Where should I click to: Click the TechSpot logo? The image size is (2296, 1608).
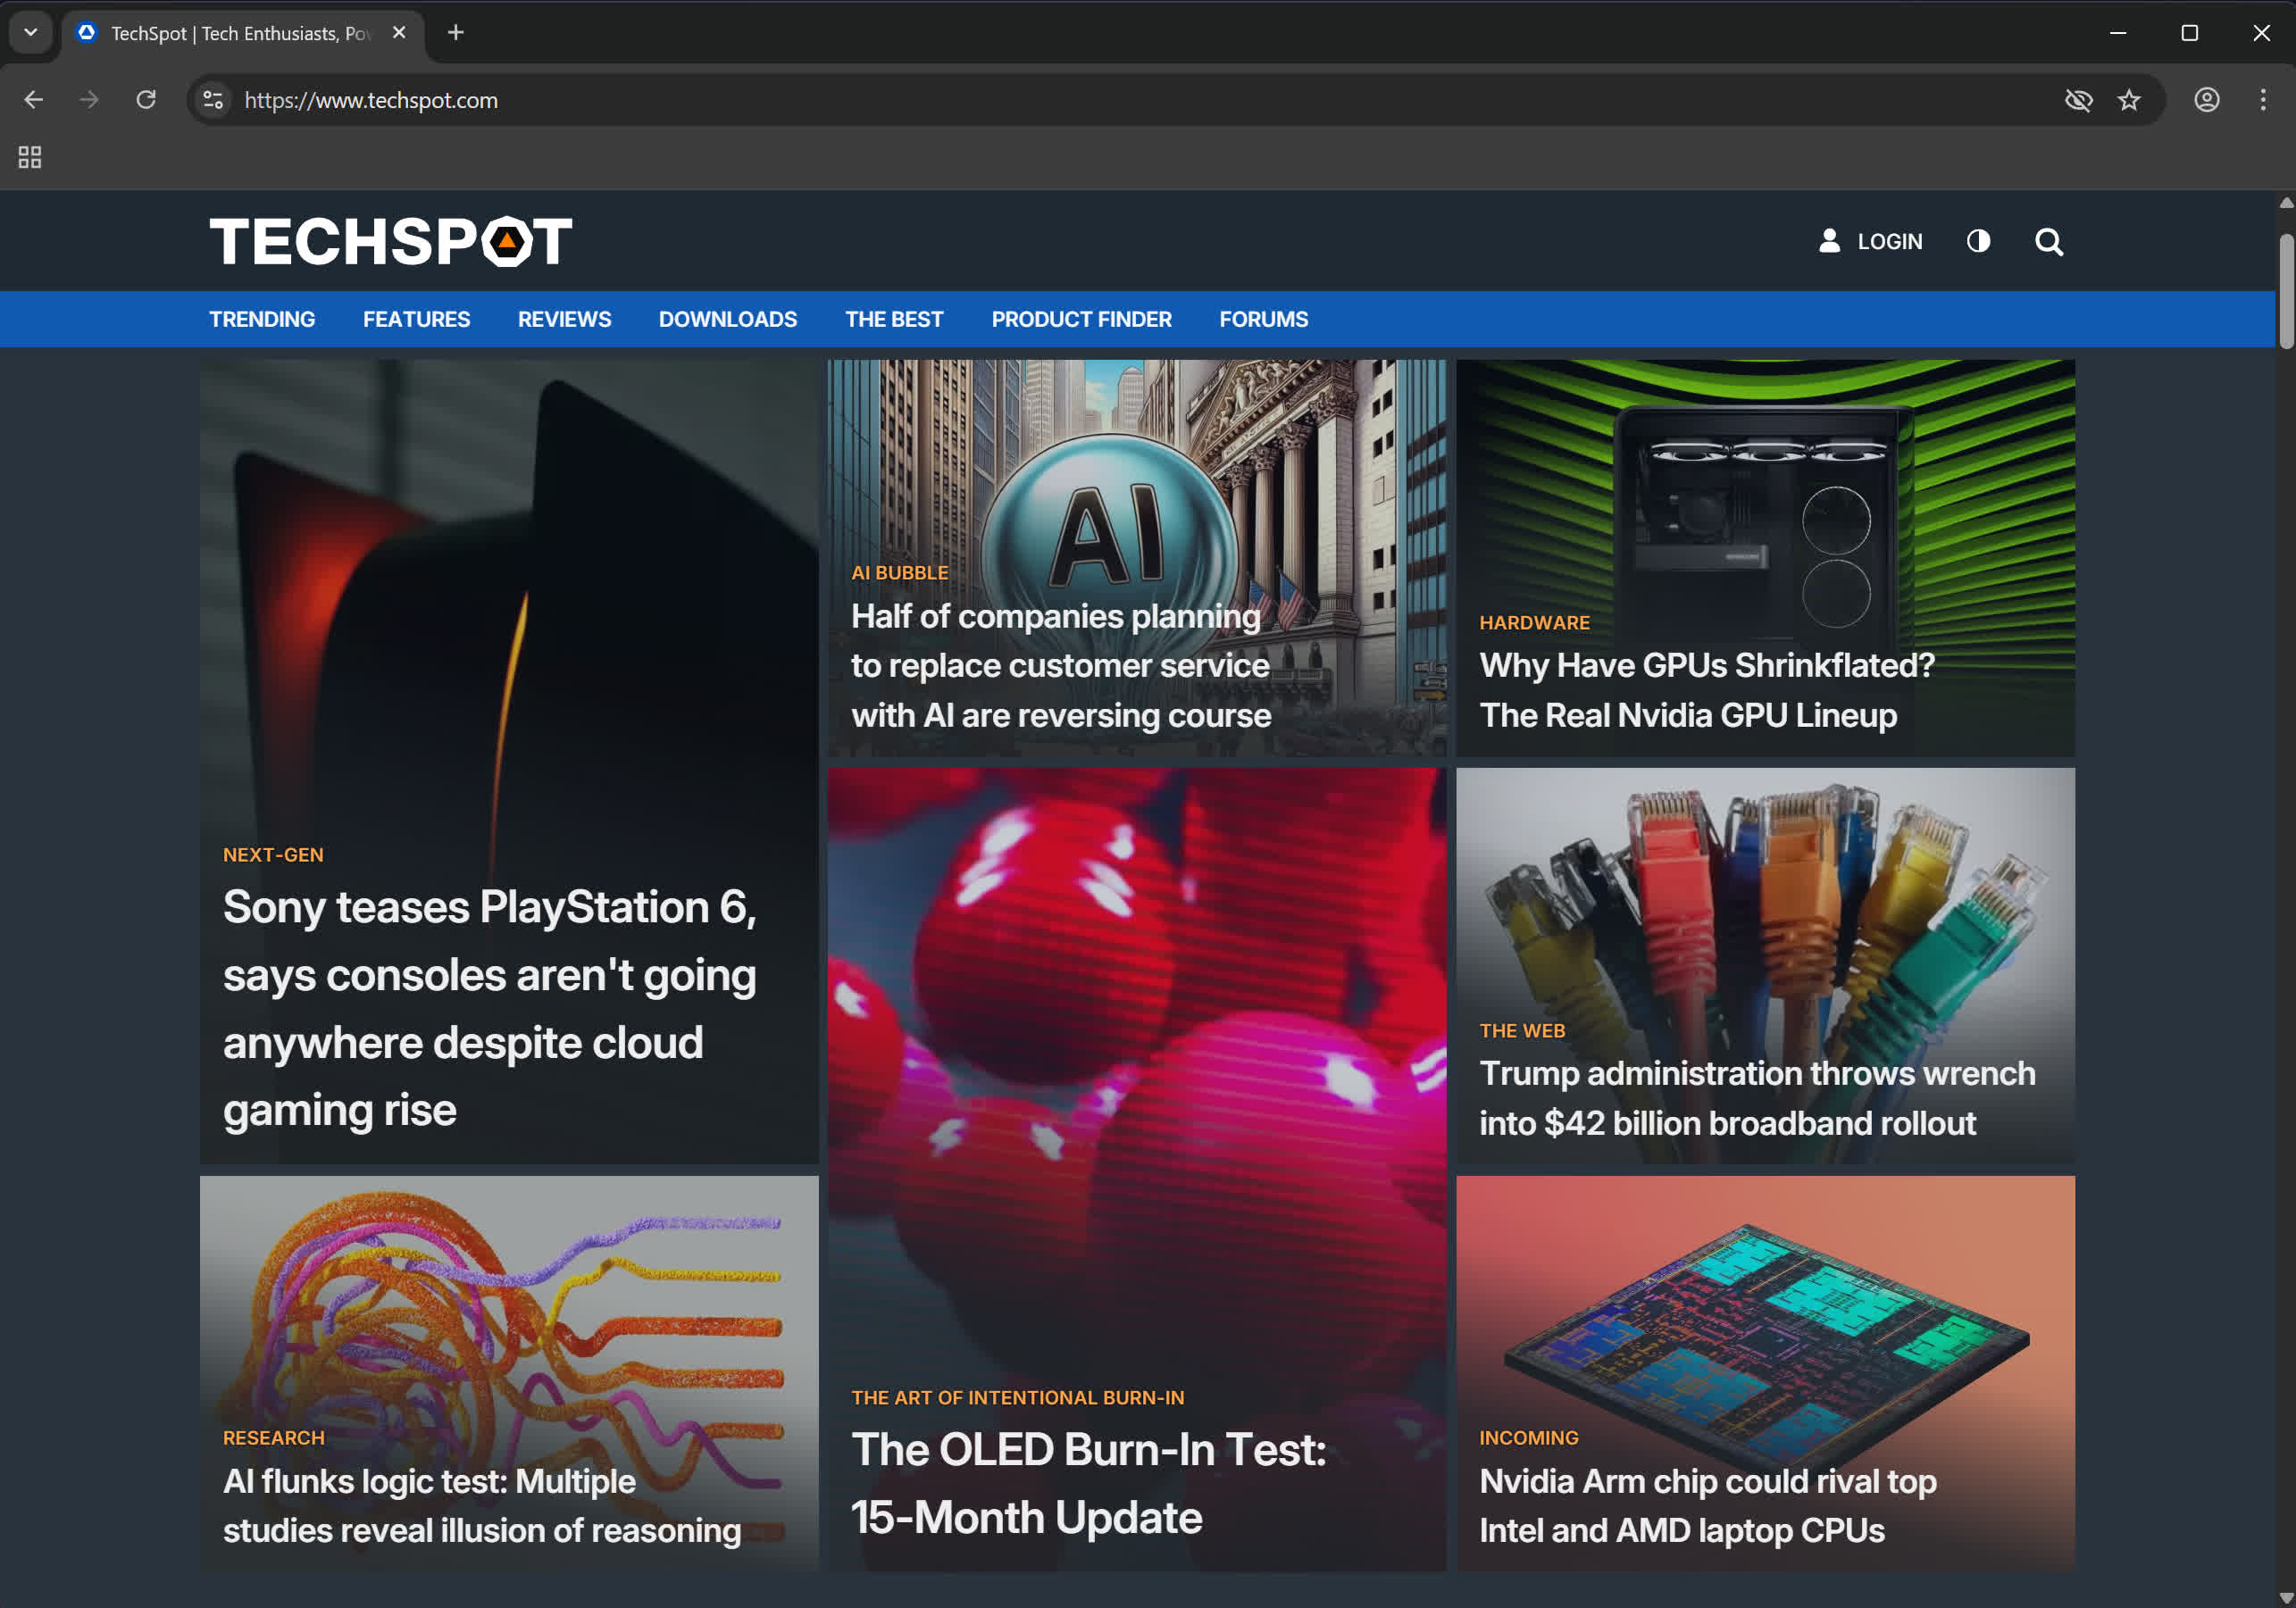tap(390, 241)
